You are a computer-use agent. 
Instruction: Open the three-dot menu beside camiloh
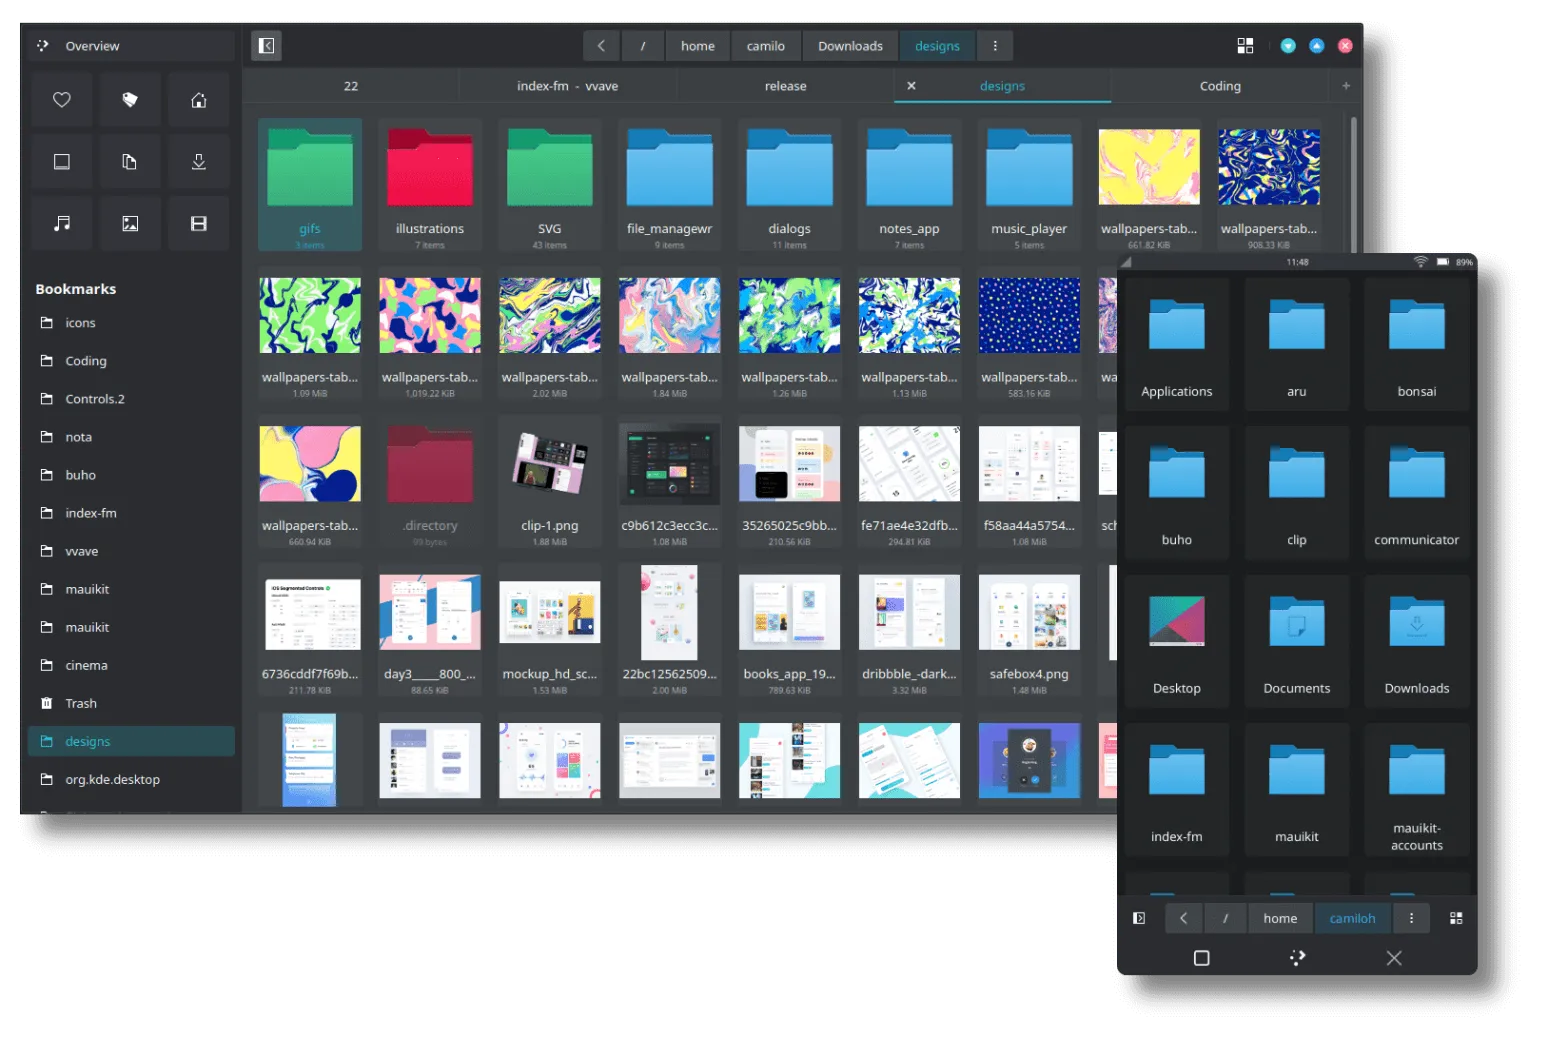click(1411, 918)
